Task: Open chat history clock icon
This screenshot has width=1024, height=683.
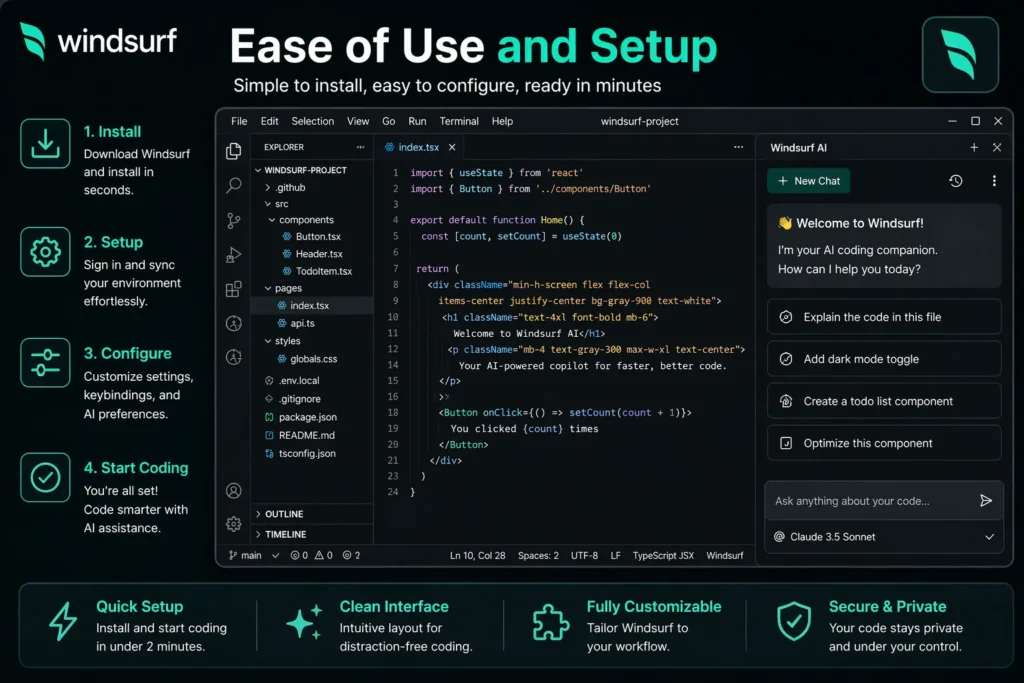Action: click(x=955, y=181)
